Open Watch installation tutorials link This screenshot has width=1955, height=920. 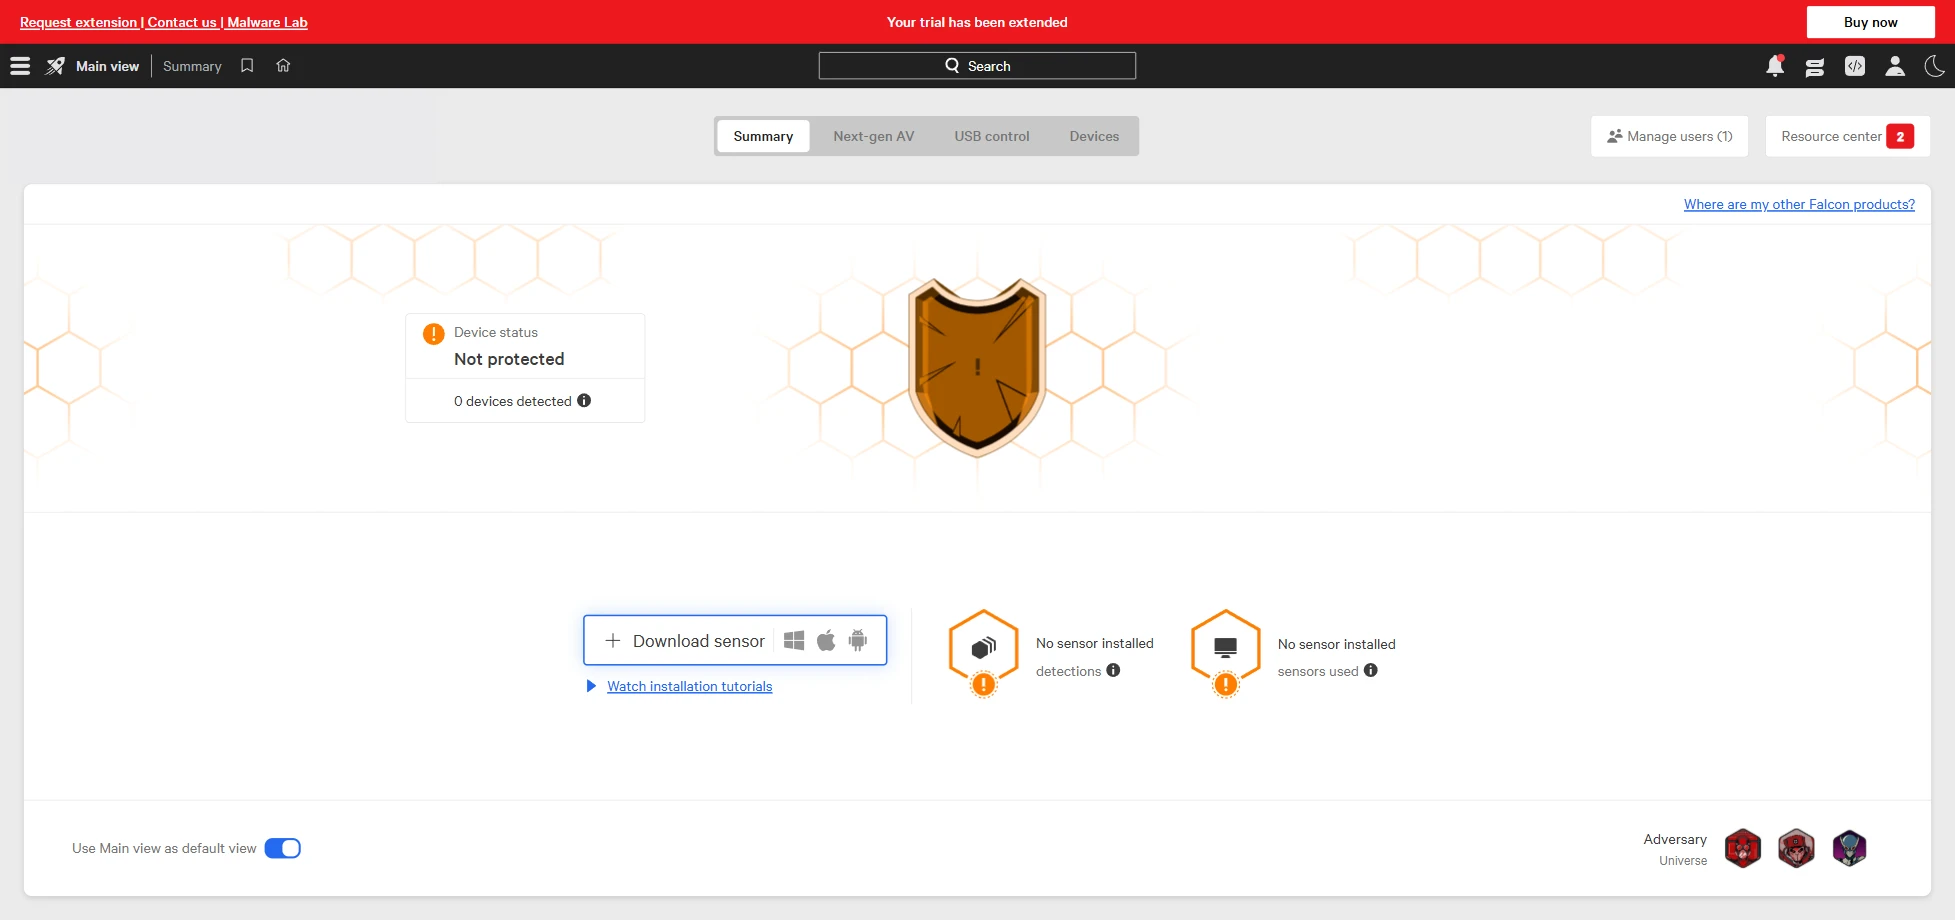(x=689, y=686)
